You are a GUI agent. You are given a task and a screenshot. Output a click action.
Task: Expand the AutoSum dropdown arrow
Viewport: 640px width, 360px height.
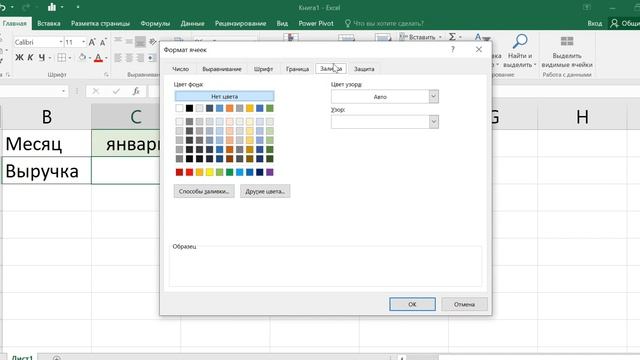coord(460,37)
